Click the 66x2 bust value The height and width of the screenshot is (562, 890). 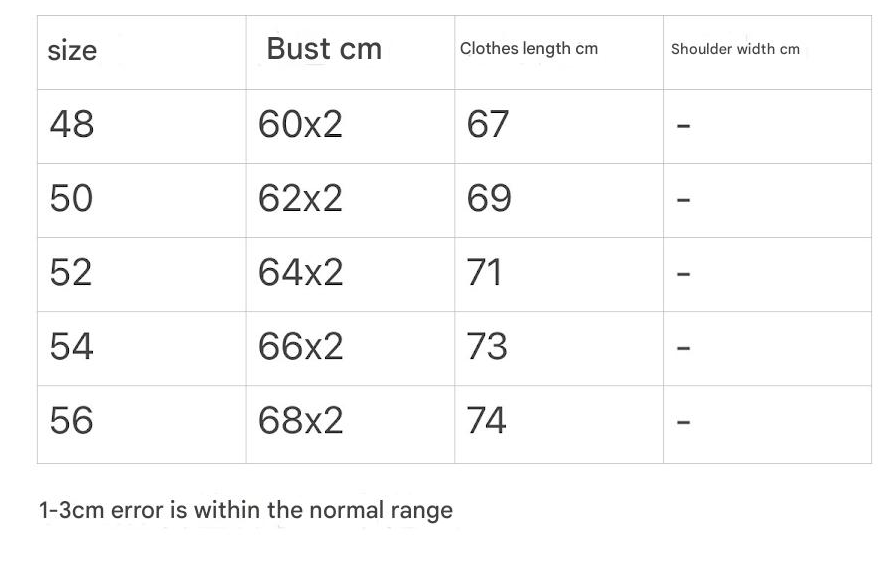300,346
